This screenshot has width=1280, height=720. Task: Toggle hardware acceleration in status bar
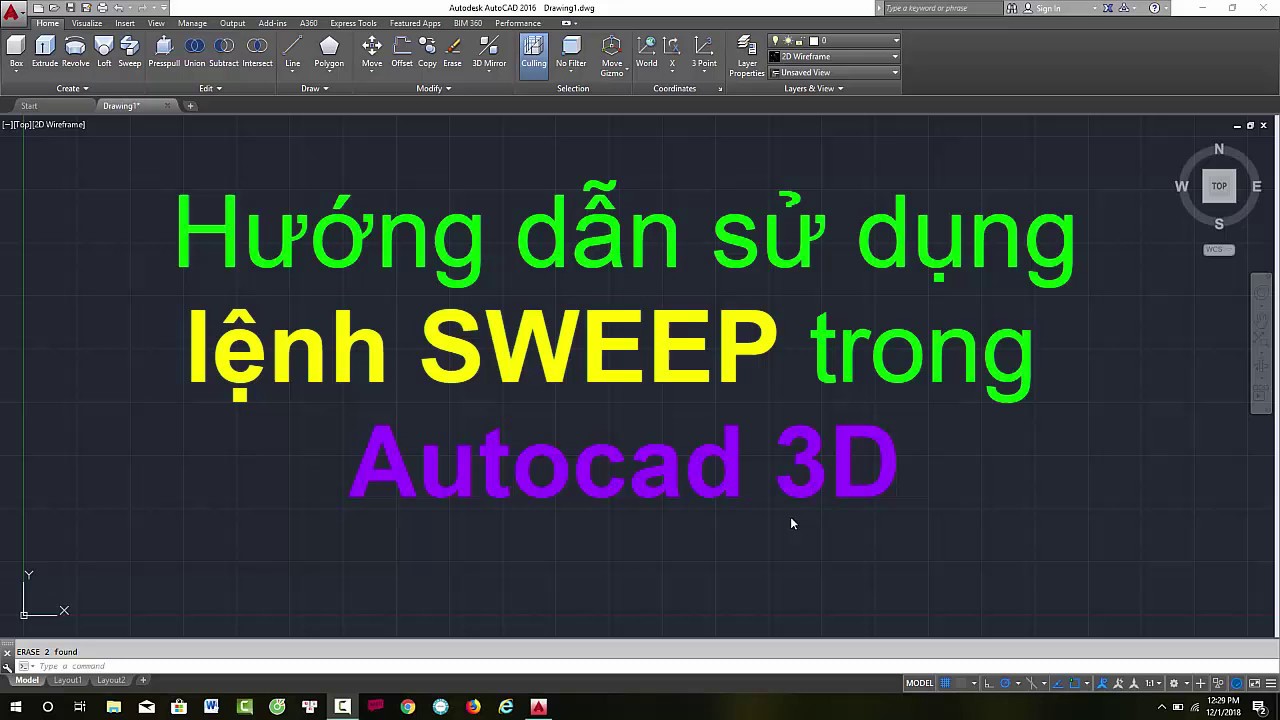[1237, 683]
